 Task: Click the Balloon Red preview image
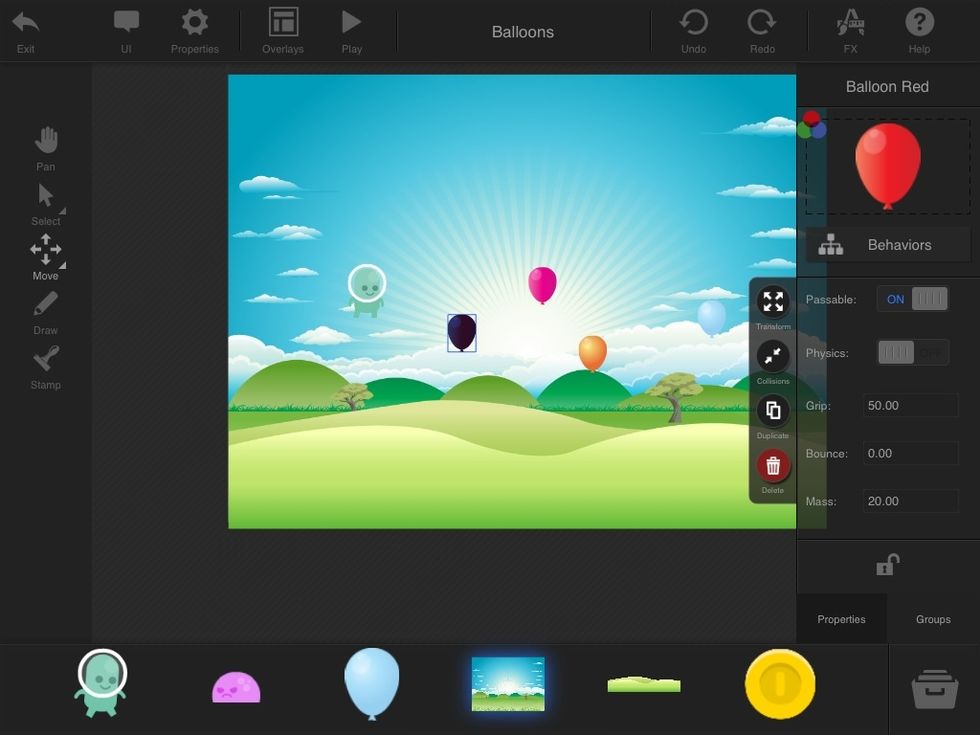coord(887,165)
